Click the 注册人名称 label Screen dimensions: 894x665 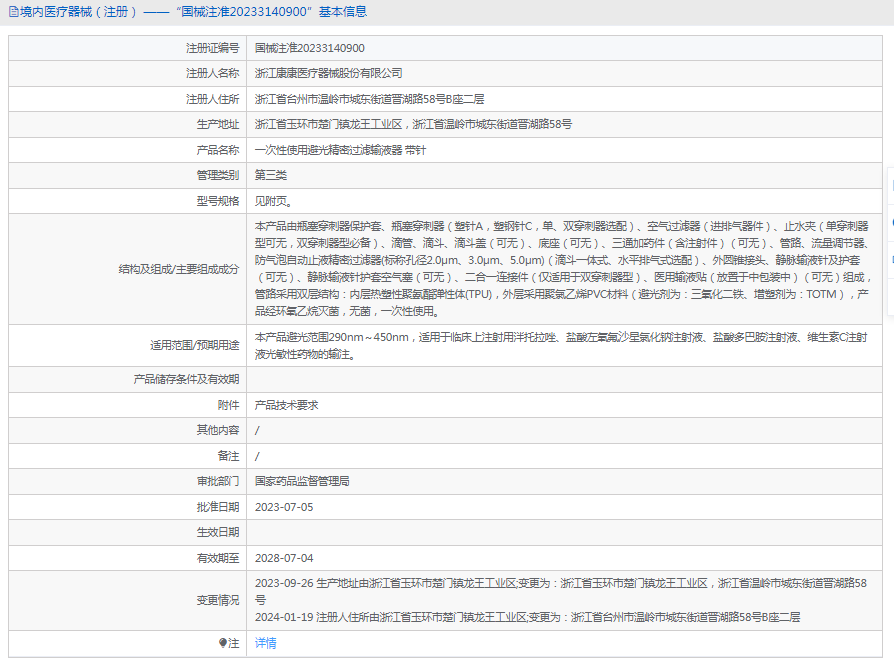(x=213, y=74)
